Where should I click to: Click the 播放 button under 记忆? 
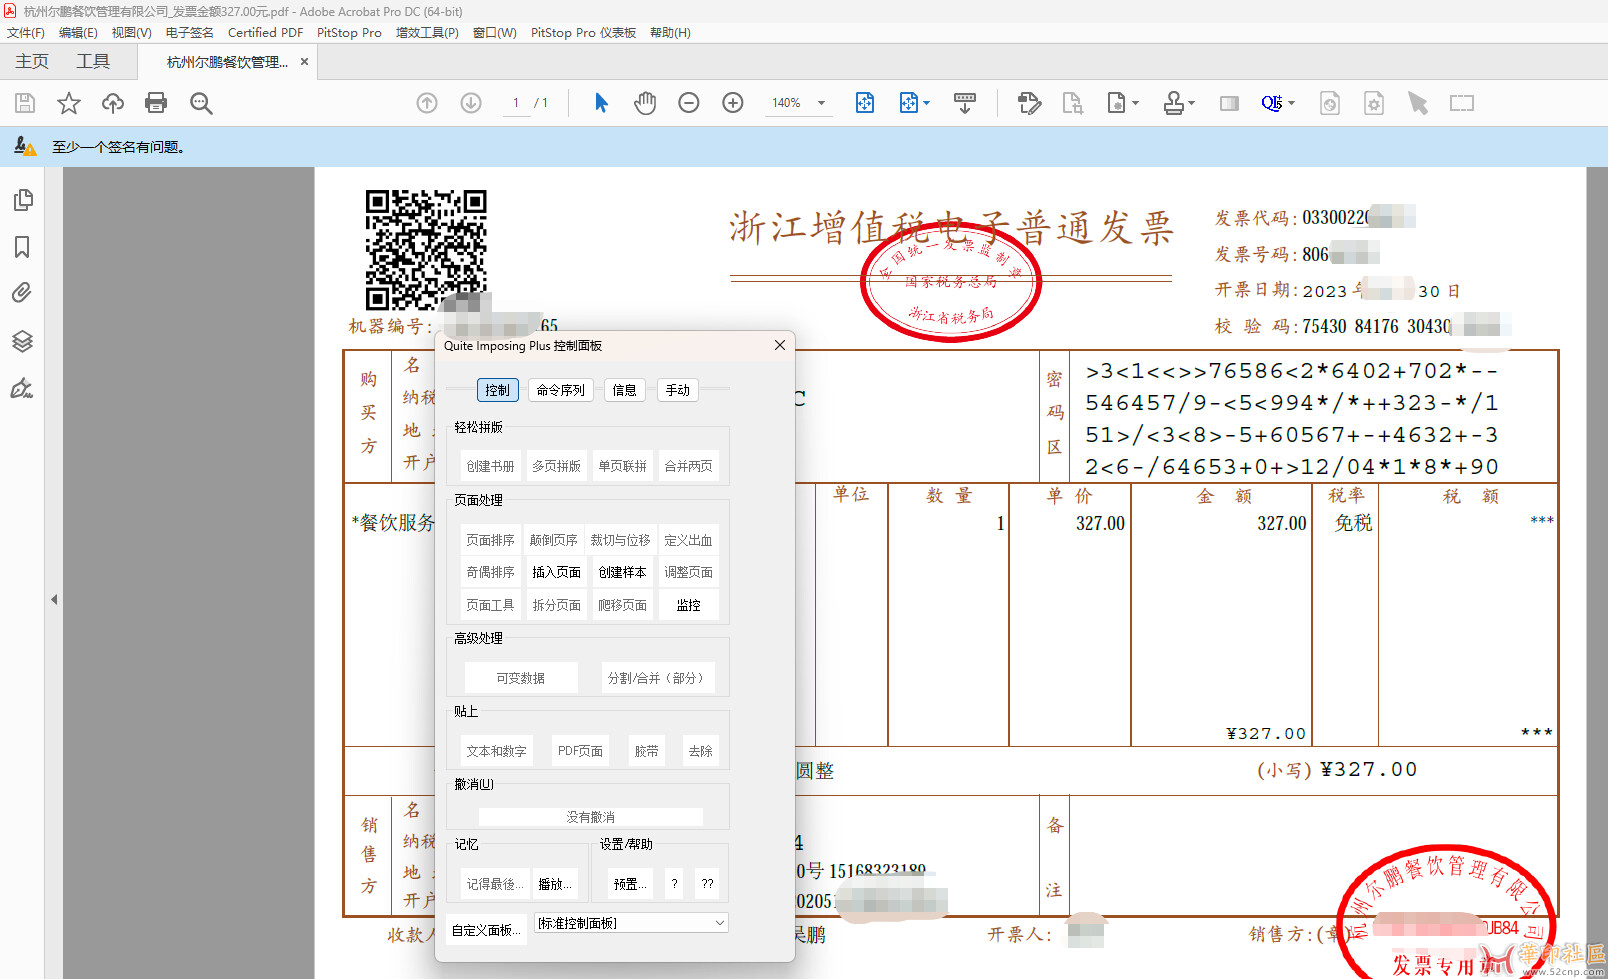[x=555, y=884]
